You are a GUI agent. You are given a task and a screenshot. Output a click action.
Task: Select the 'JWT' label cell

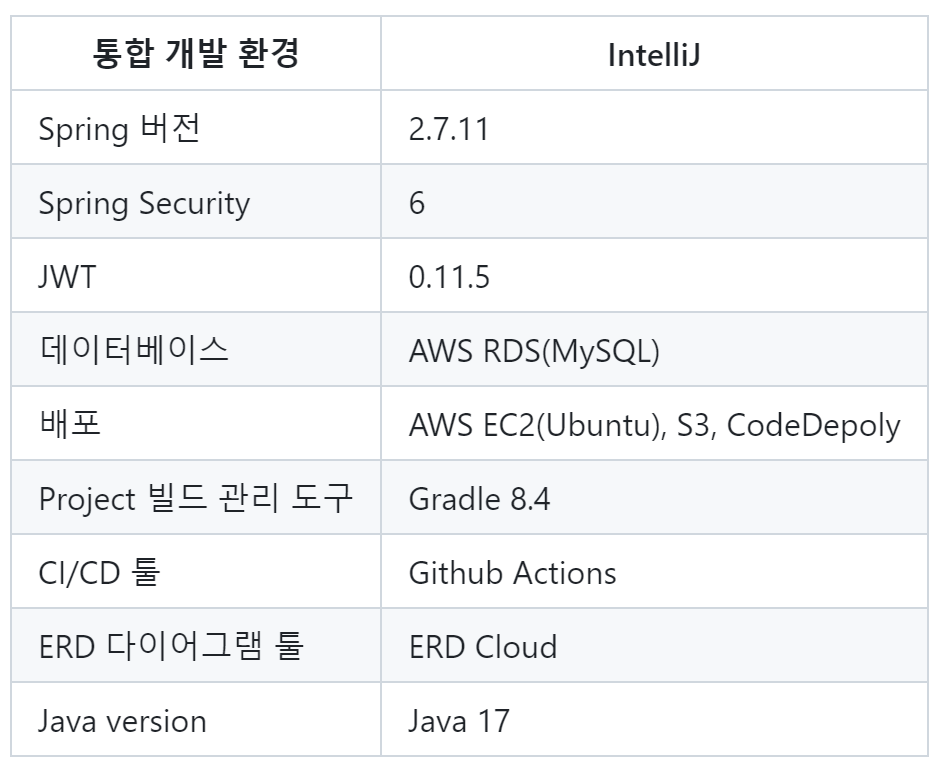(x=196, y=276)
